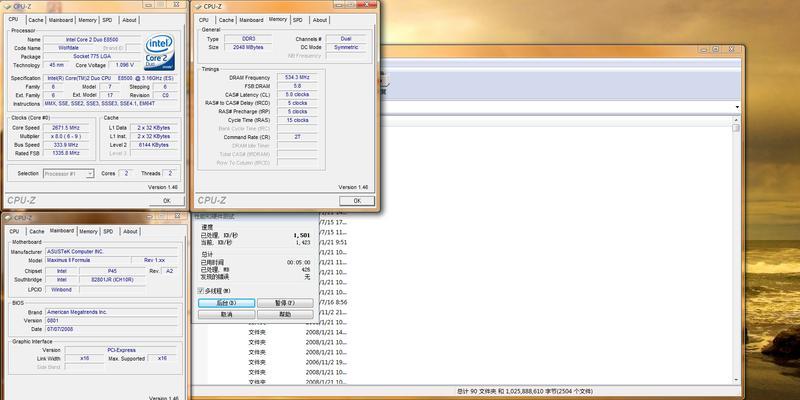This screenshot has width=800, height=400.
Task: Click the Level 2 cache value 6144 KBytes
Action: (x=154, y=145)
